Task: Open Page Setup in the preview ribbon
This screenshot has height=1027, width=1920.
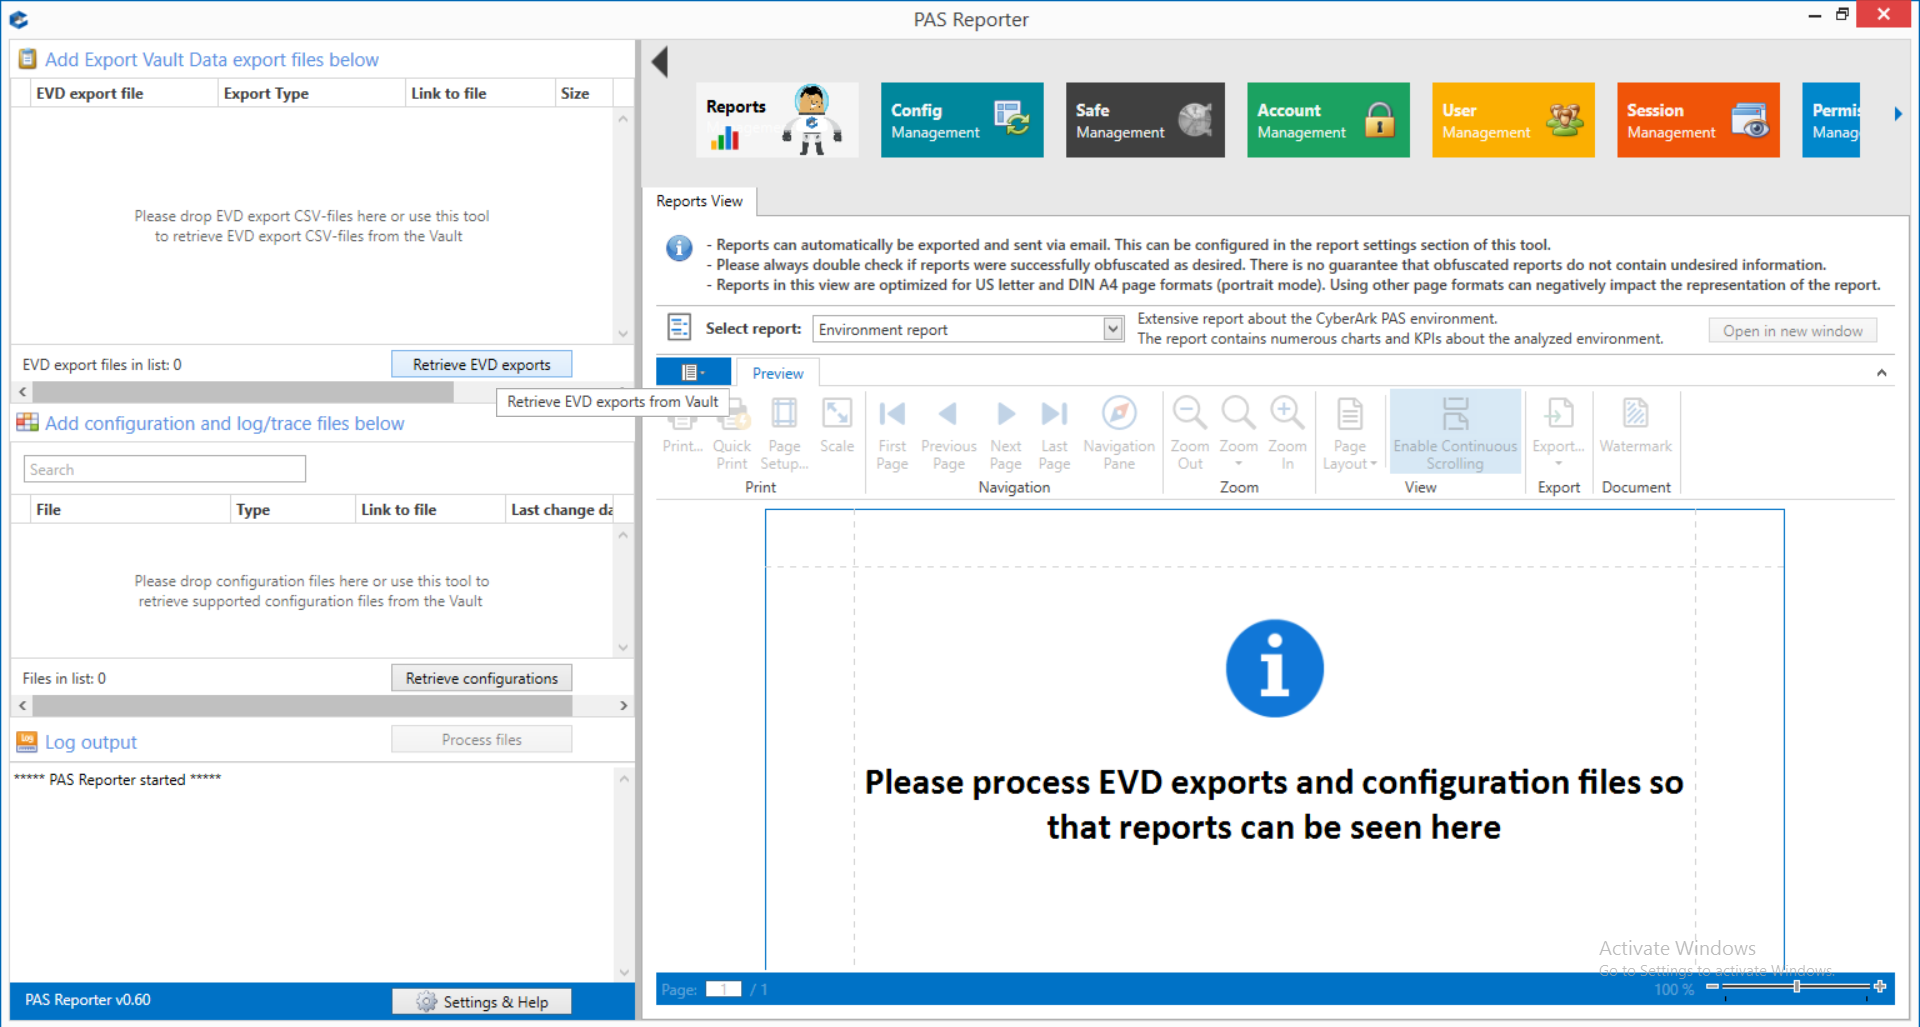Action: pos(784,434)
